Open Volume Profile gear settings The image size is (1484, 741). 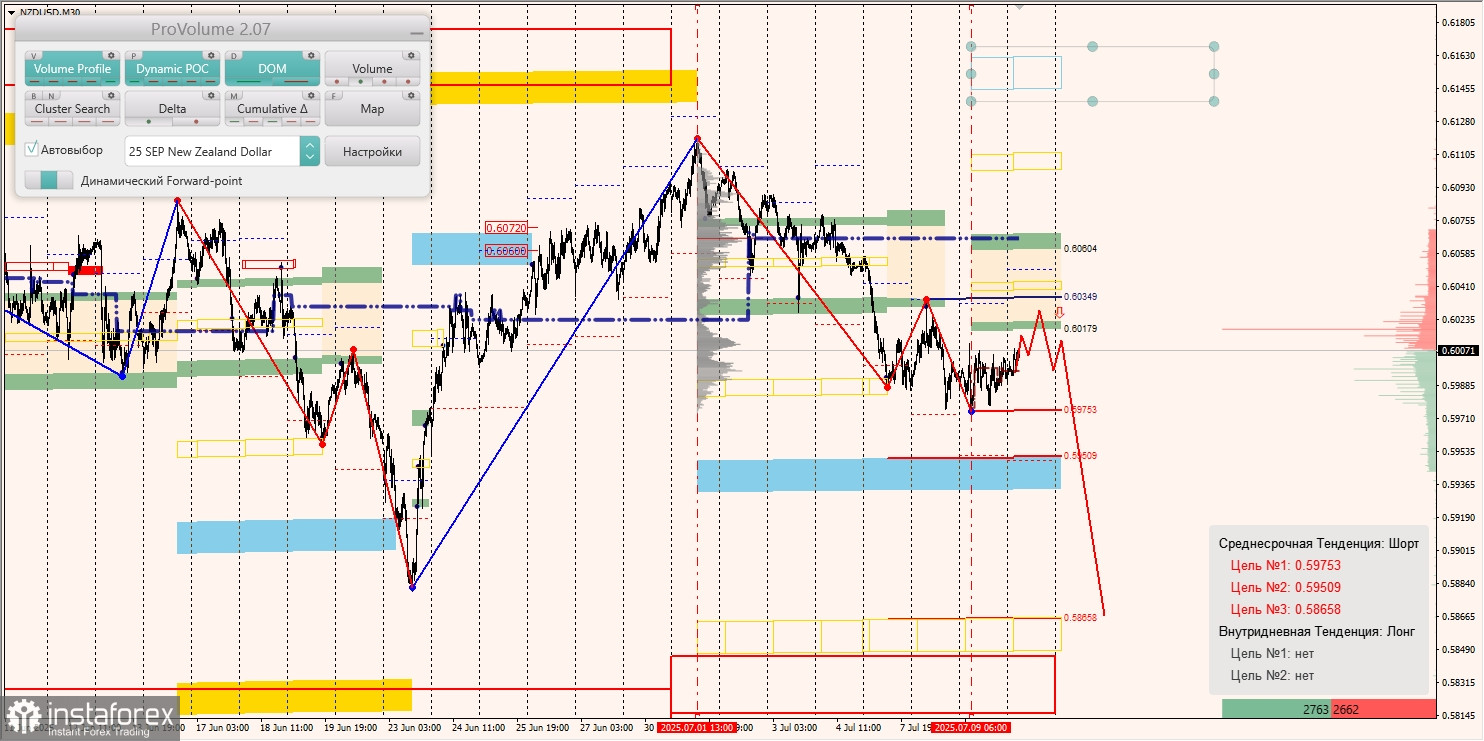(x=111, y=55)
